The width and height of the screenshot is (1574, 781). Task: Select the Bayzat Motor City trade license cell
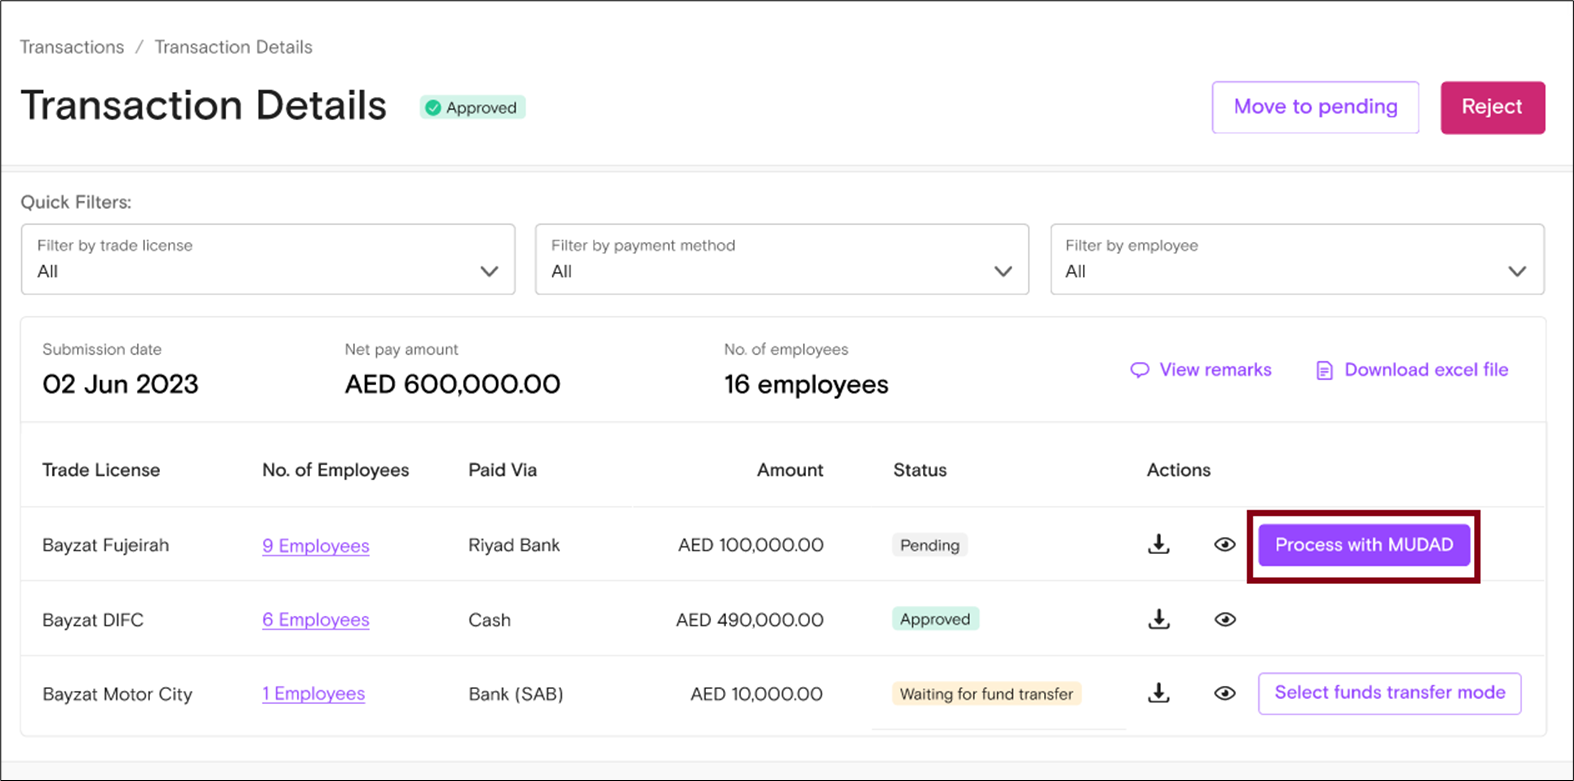[x=117, y=694]
